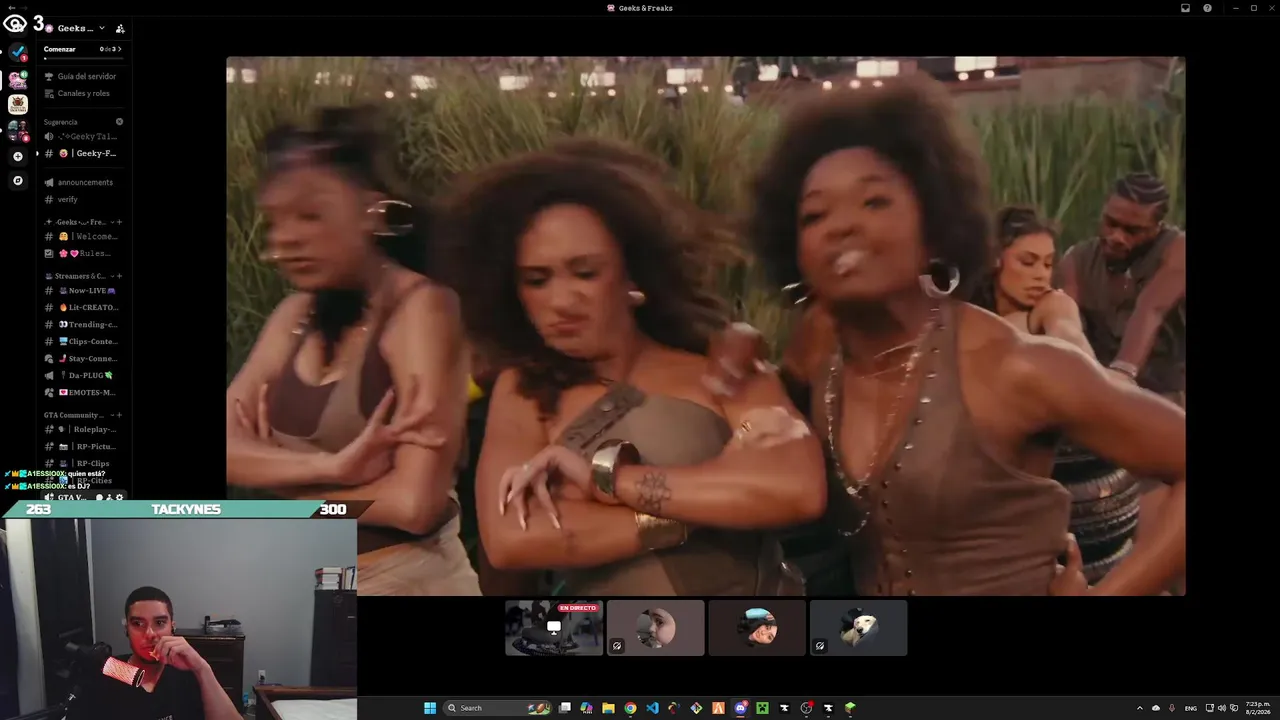Screen dimensions: 1280x720
Task: Expand the Geeks server name dropdown
Action: tap(102, 28)
